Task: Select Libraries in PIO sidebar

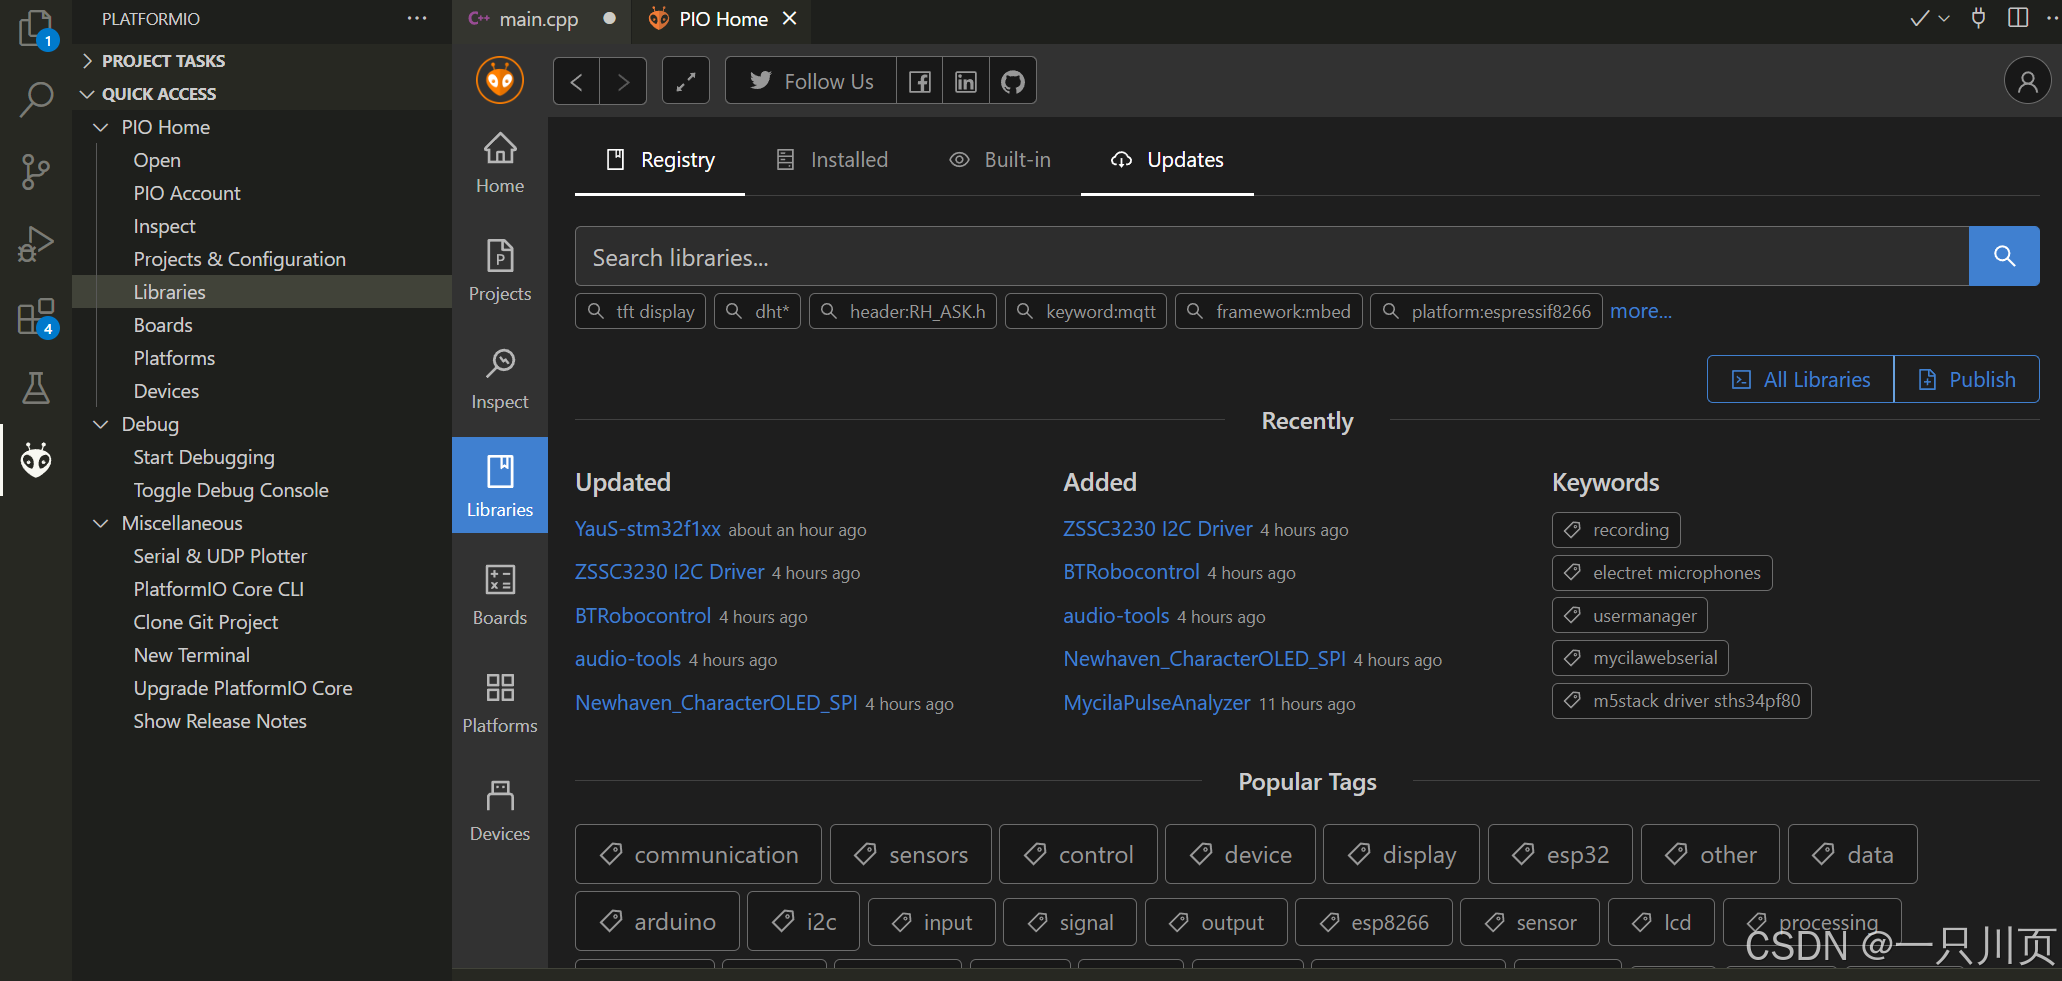Action: [x=500, y=486]
